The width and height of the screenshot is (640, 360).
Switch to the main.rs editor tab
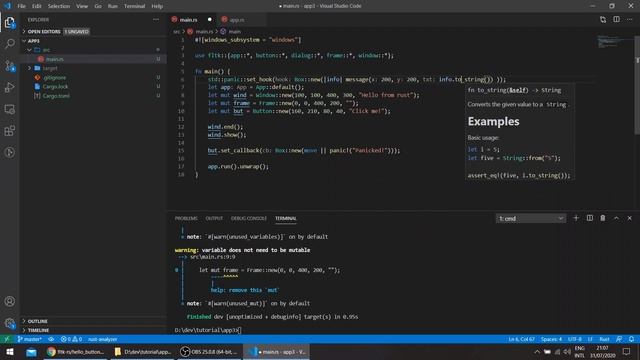point(192,20)
